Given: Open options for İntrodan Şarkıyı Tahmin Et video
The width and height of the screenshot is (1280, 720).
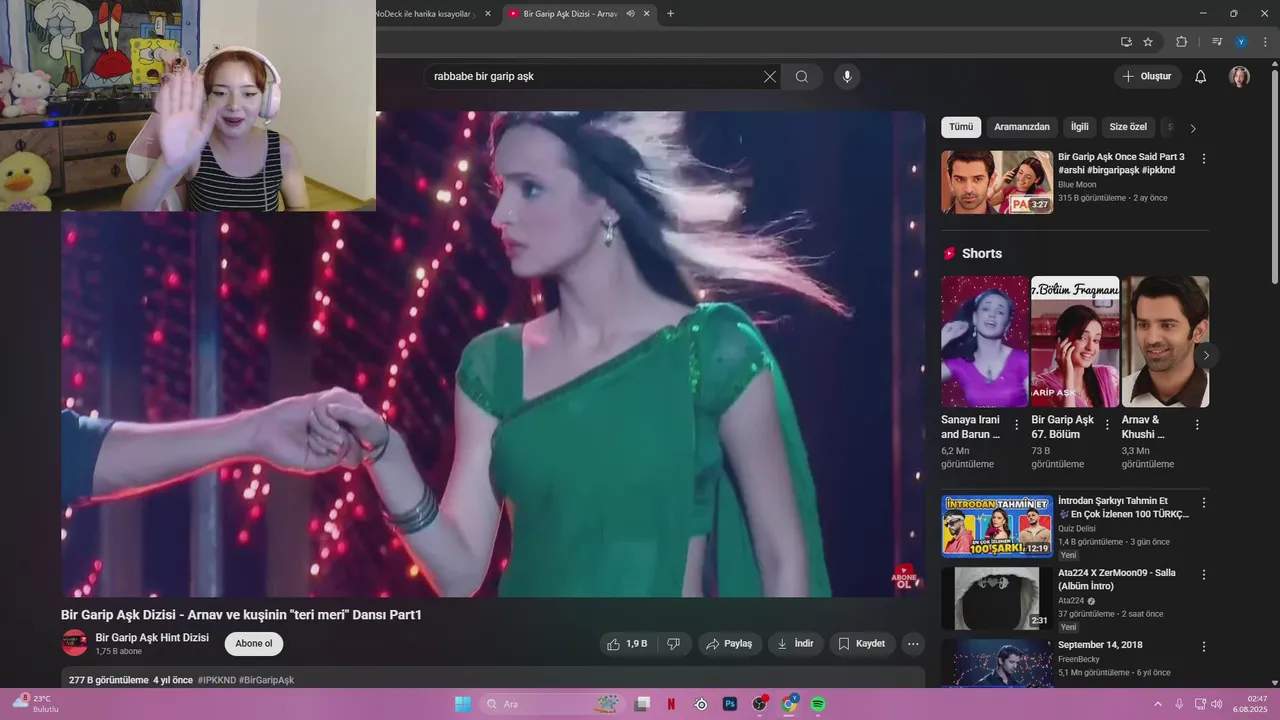Looking at the screenshot, I should pyautogui.click(x=1204, y=503).
